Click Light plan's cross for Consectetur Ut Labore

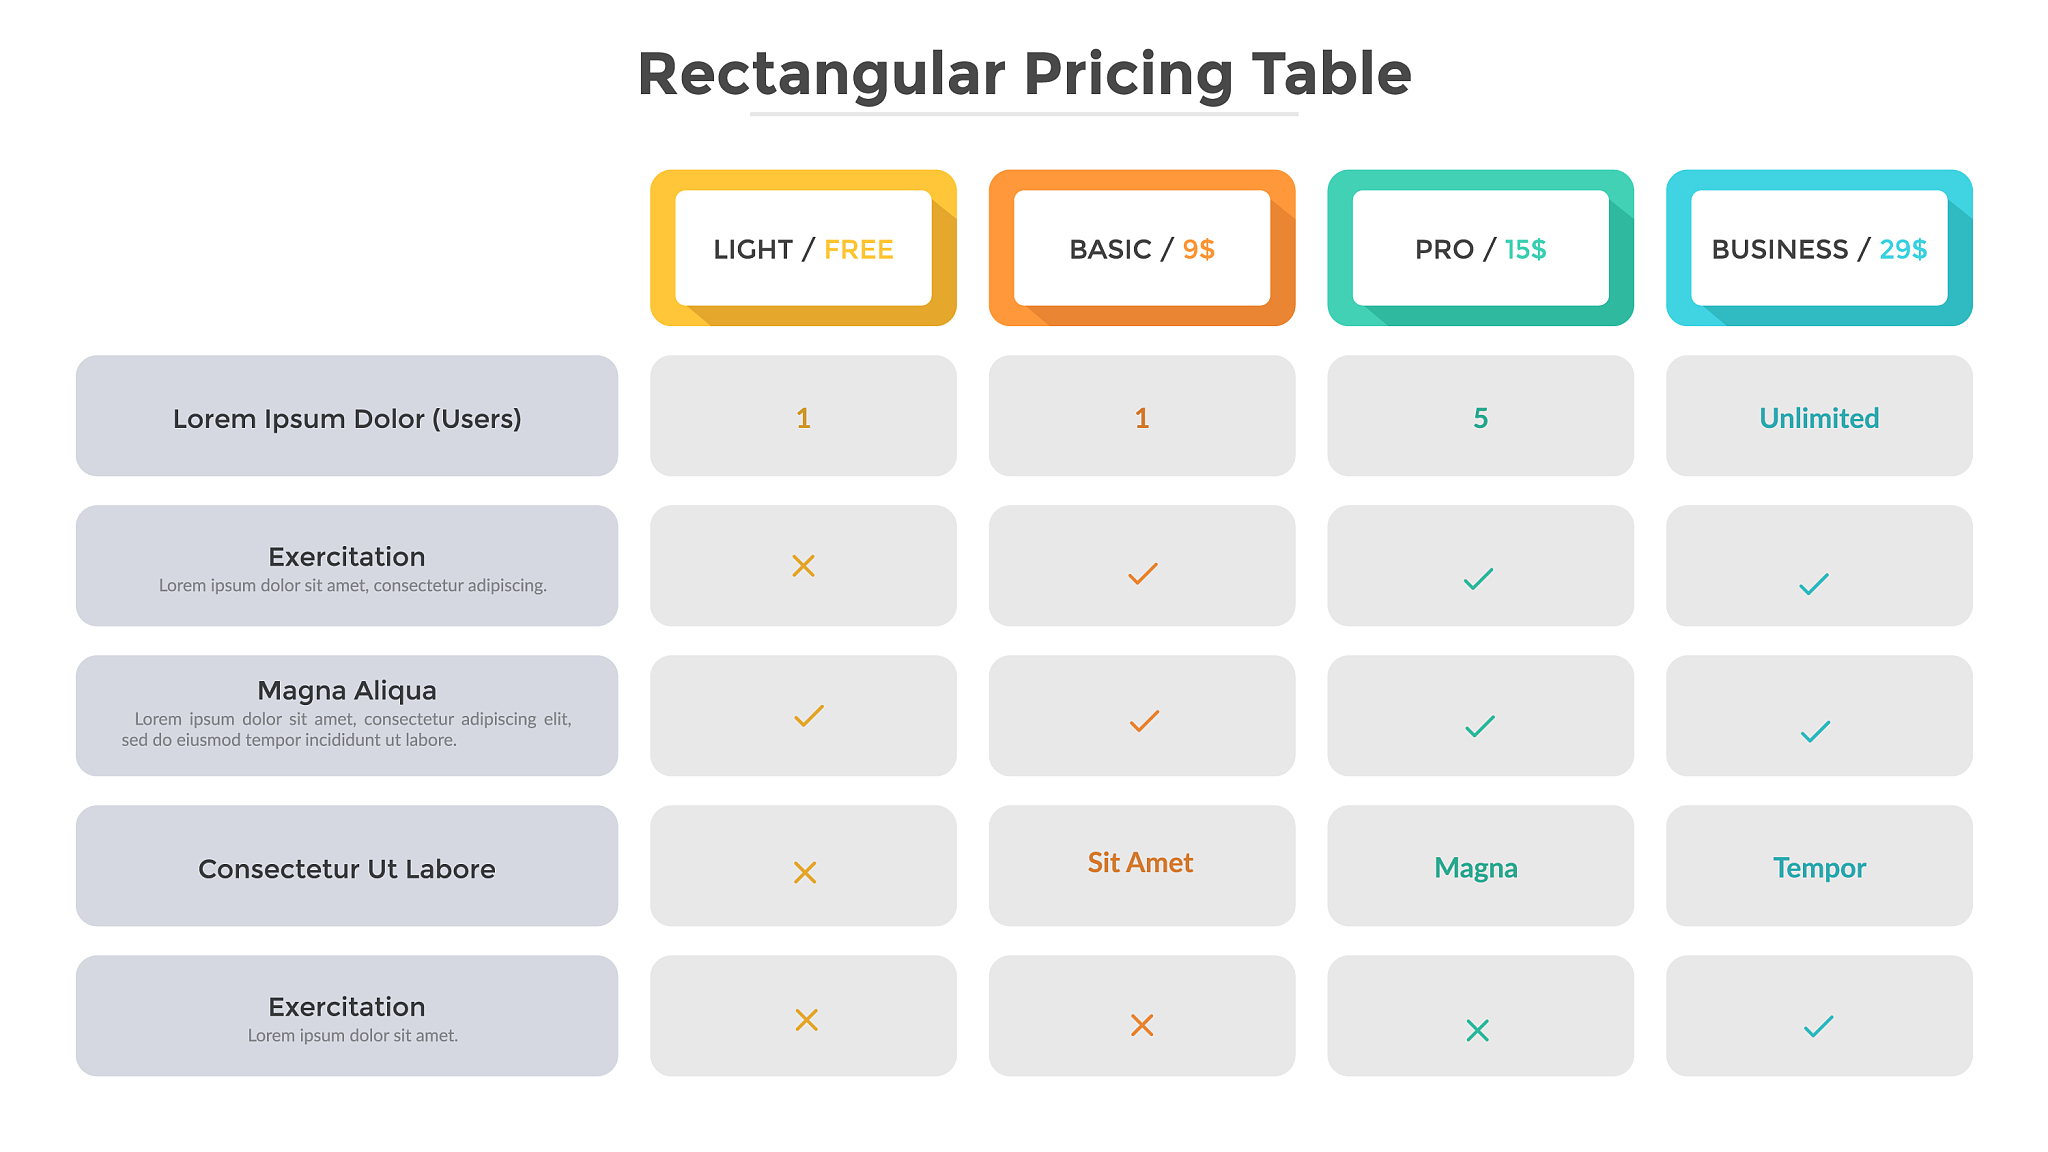coord(805,872)
